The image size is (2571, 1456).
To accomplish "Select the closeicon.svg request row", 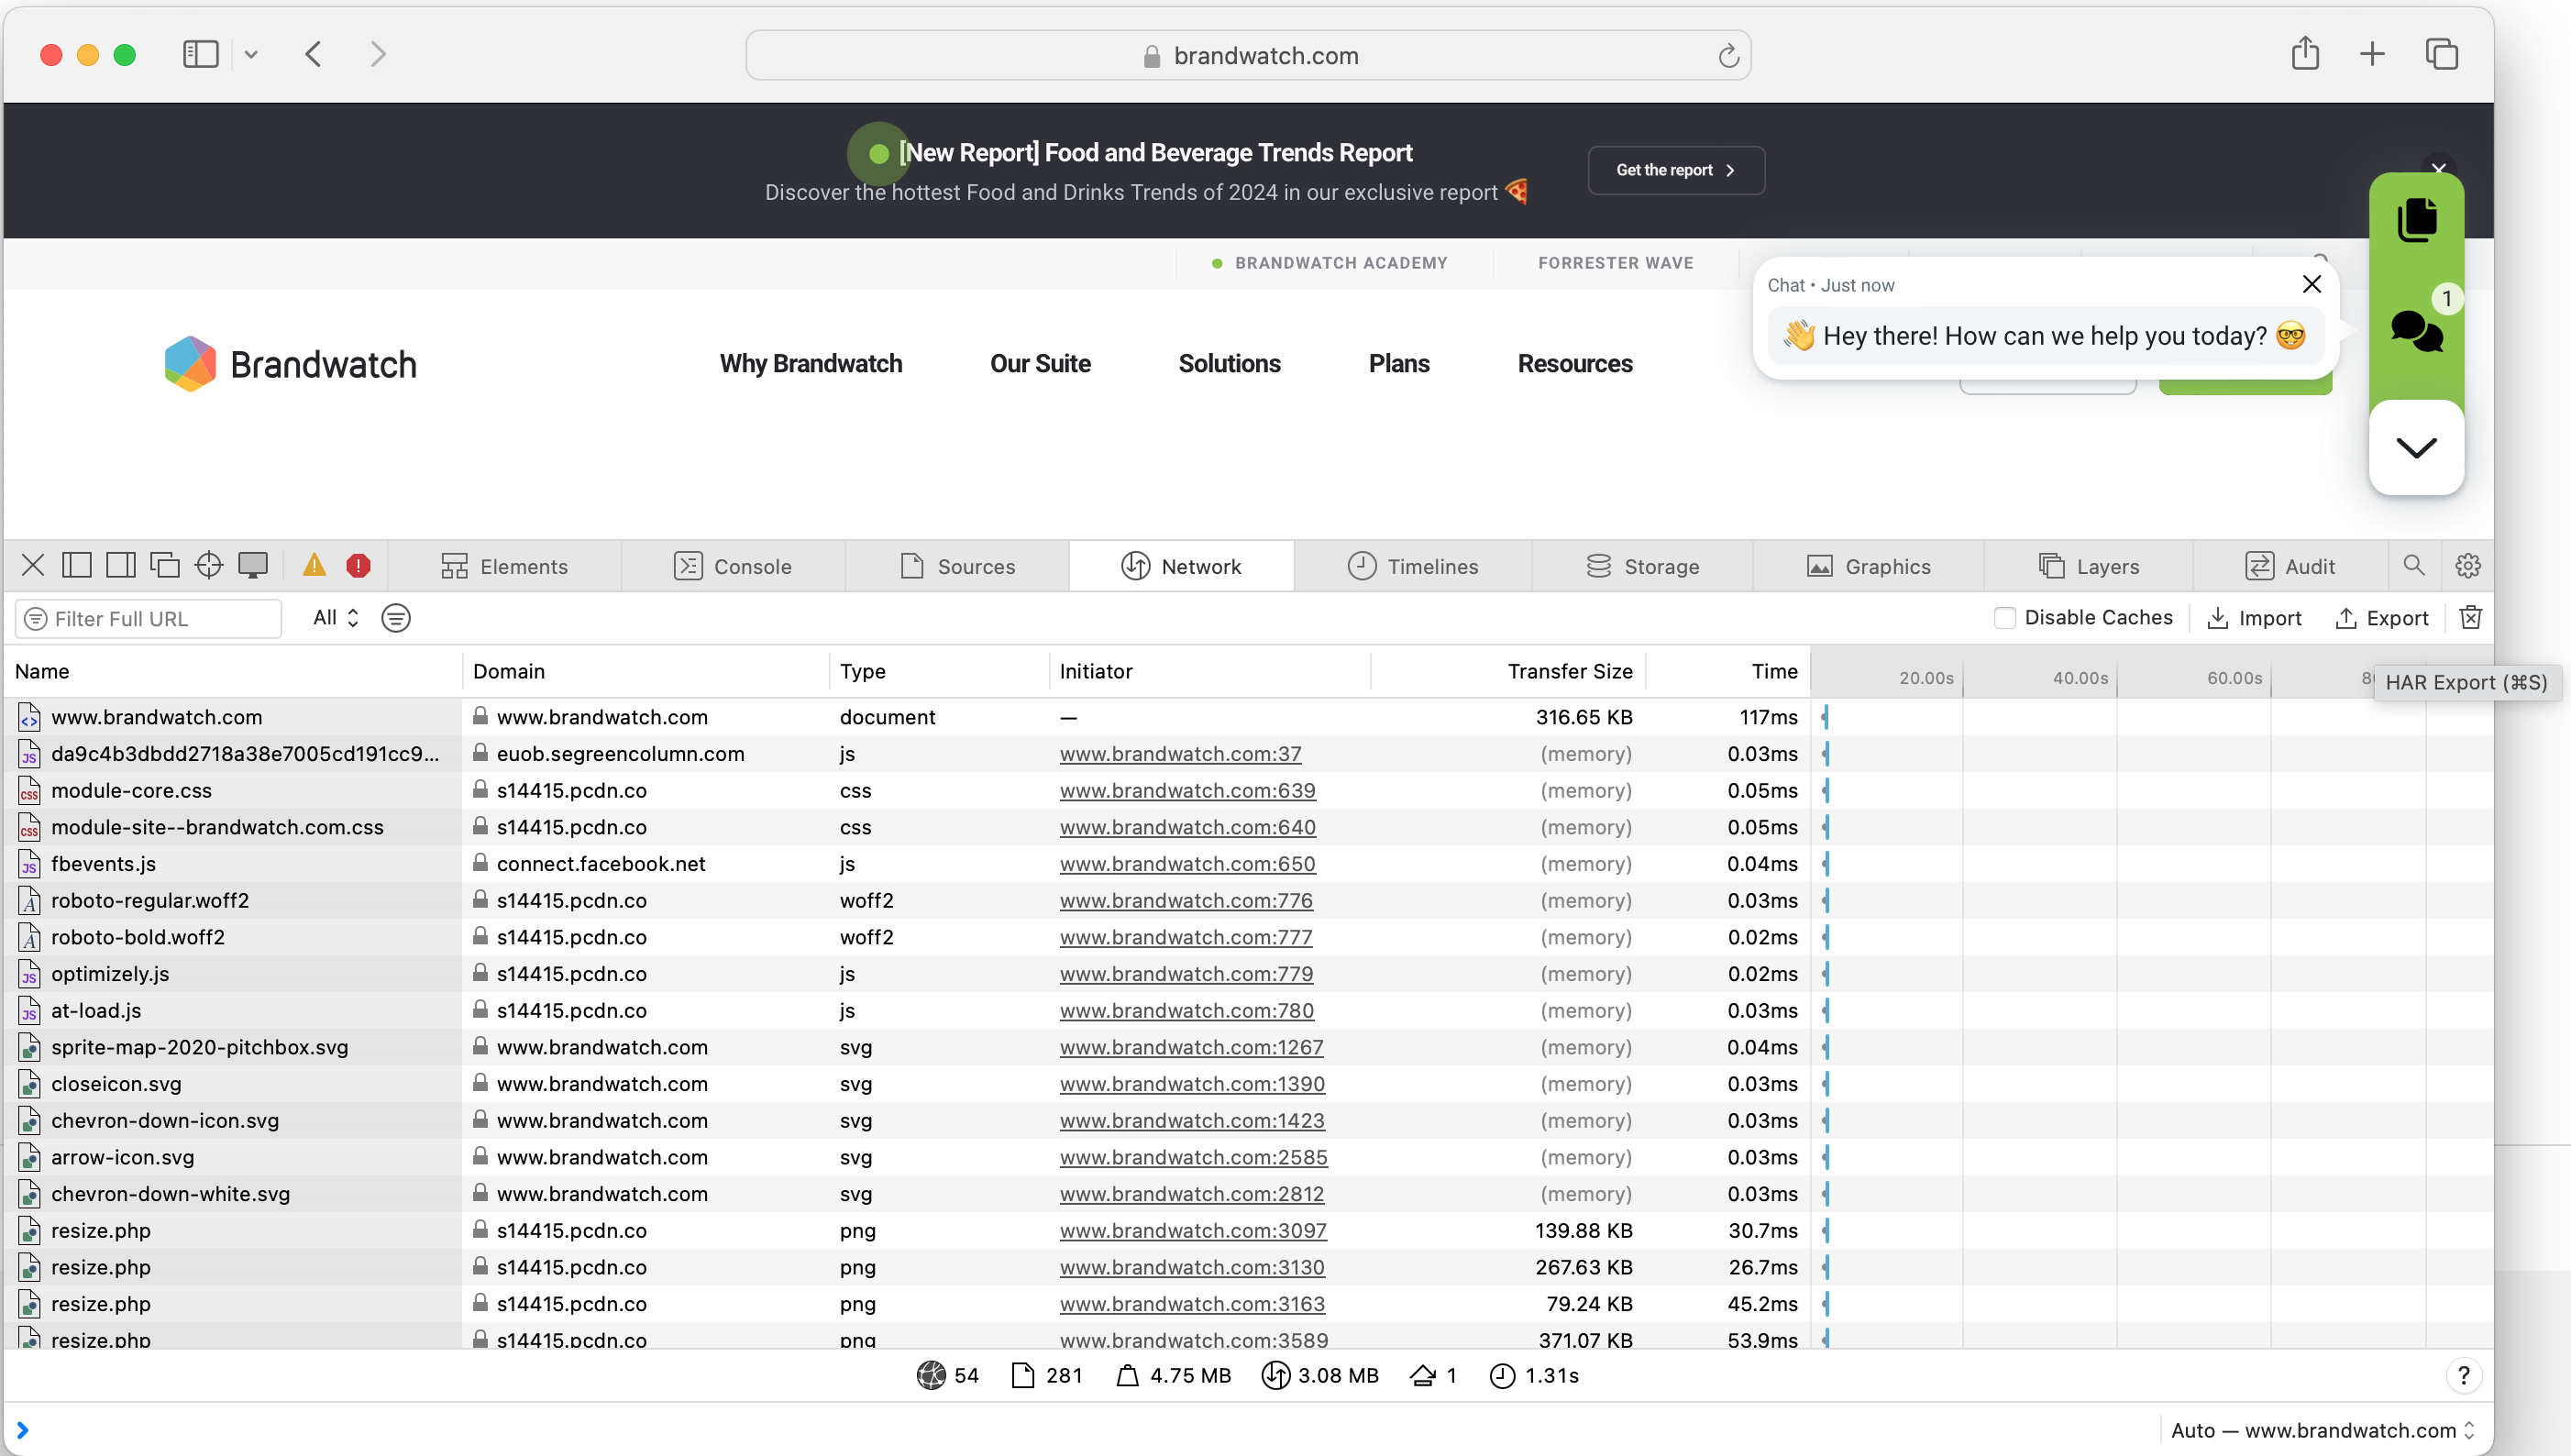I will (1248, 1084).
